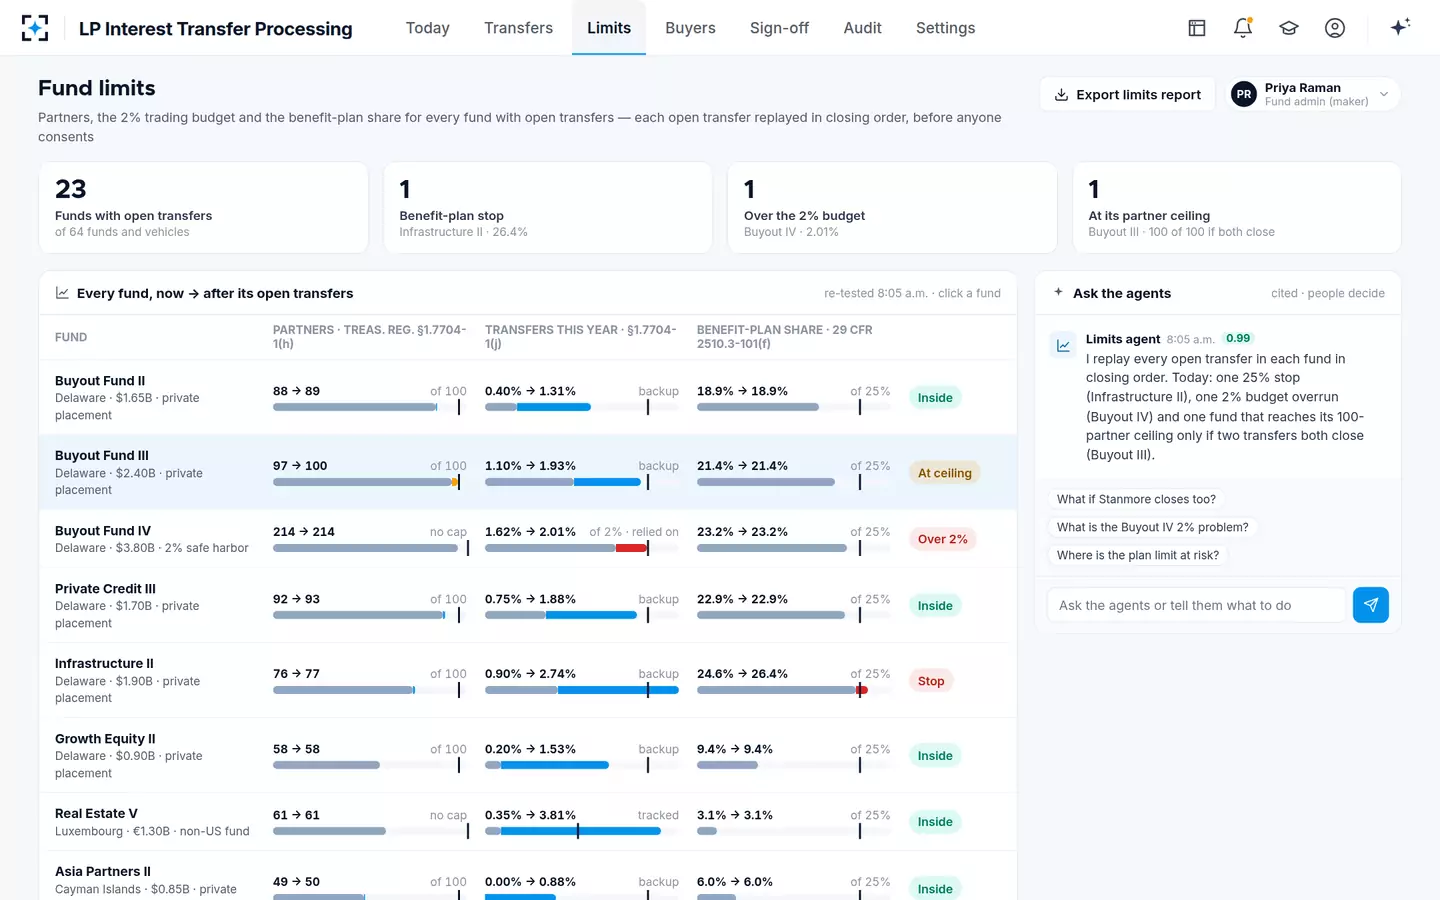Click the graduation cap help icon
The image size is (1440, 900).
[1289, 28]
